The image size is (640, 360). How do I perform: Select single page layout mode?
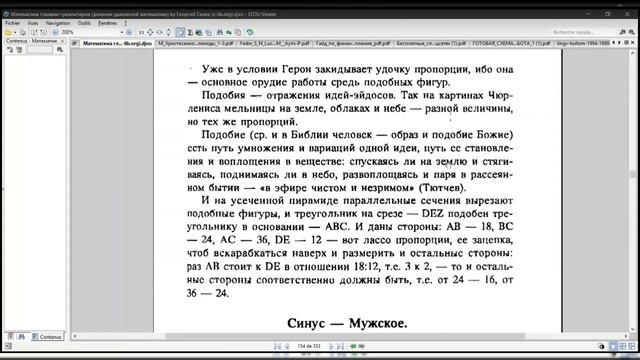click(x=613, y=346)
